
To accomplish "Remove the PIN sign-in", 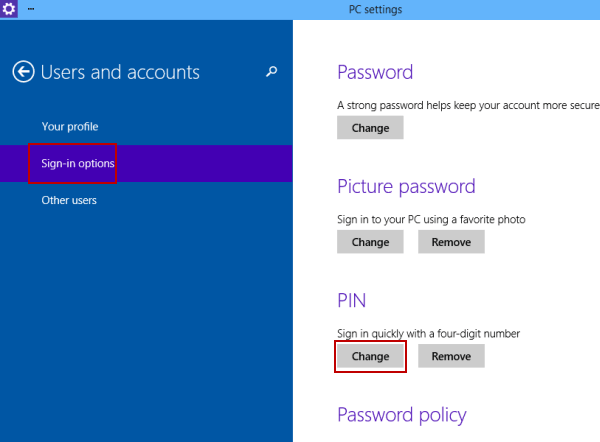I will coord(451,356).
